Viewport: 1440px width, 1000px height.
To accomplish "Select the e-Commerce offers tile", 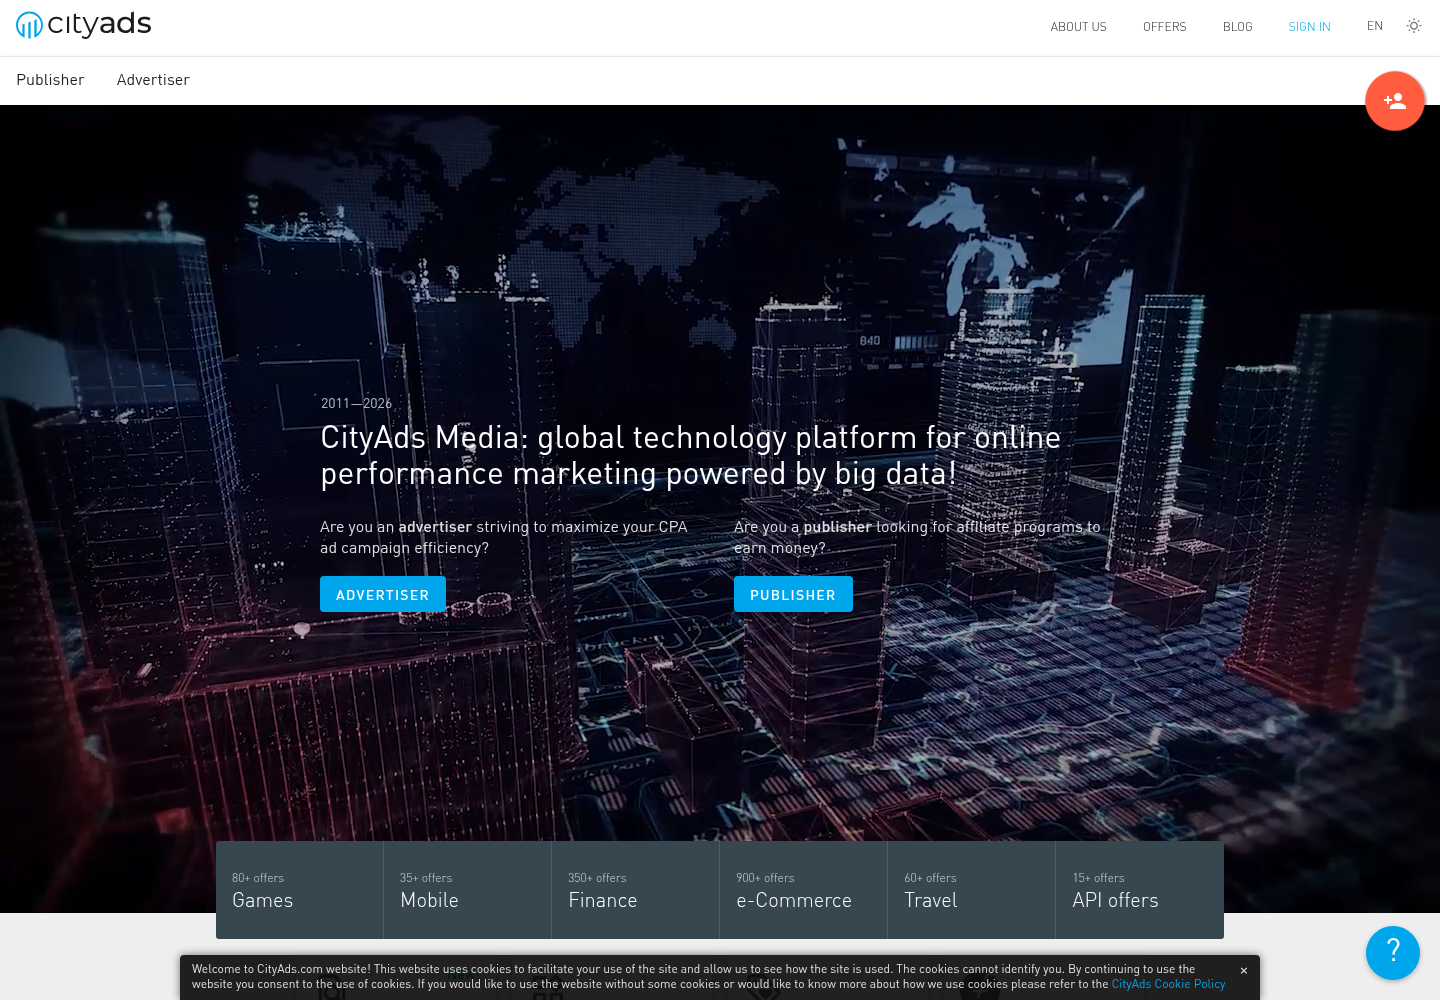I will coord(804,890).
